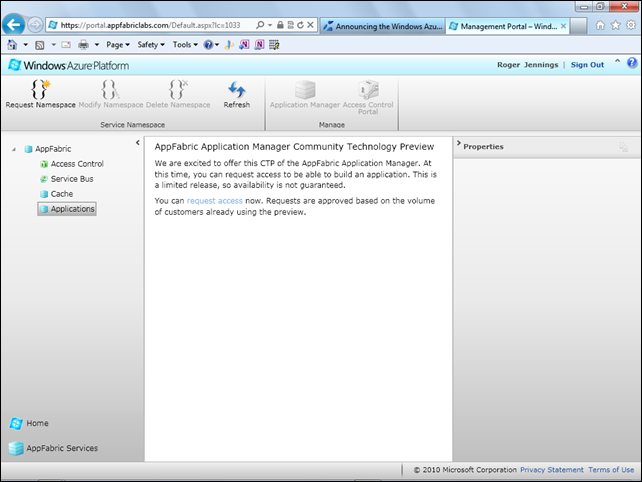Viewport: 642px width, 482px height.
Task: Open Favorites star icon
Action: (615, 25)
